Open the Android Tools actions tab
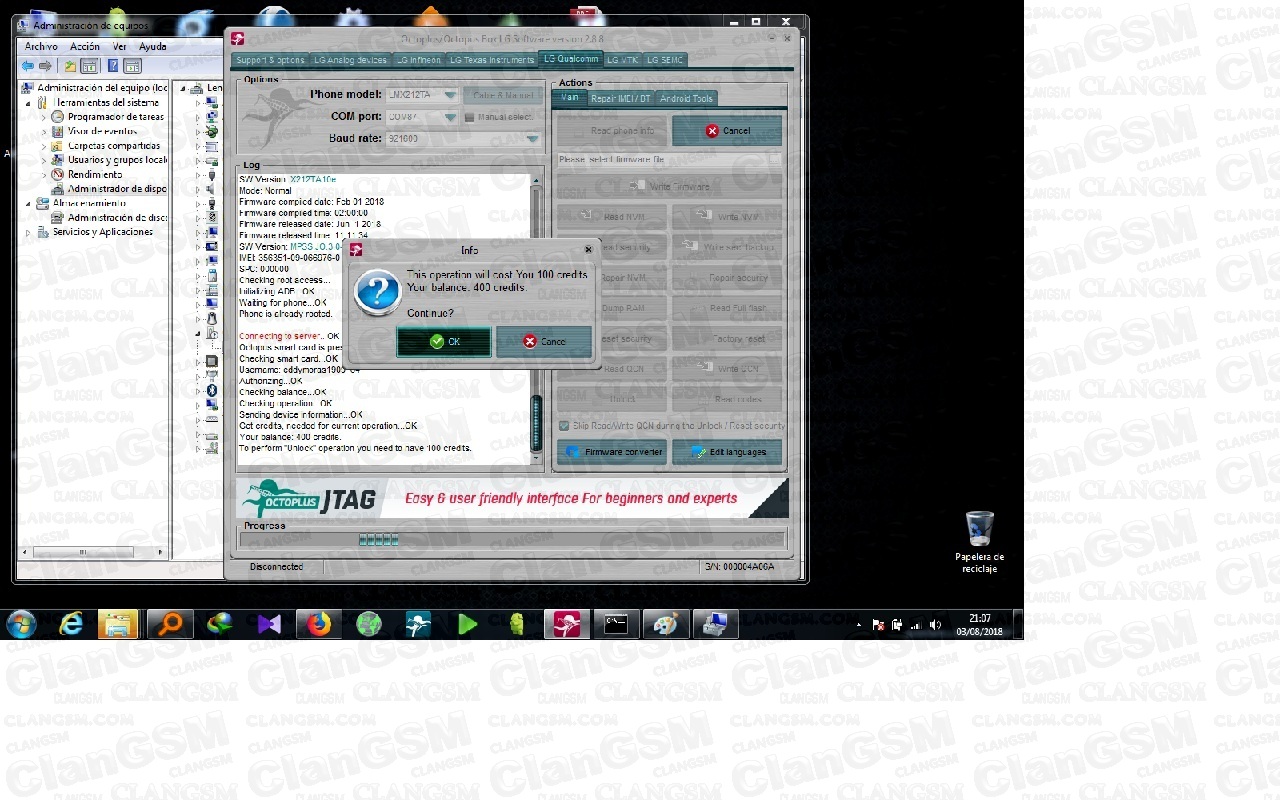1280x800 pixels. tap(686, 98)
